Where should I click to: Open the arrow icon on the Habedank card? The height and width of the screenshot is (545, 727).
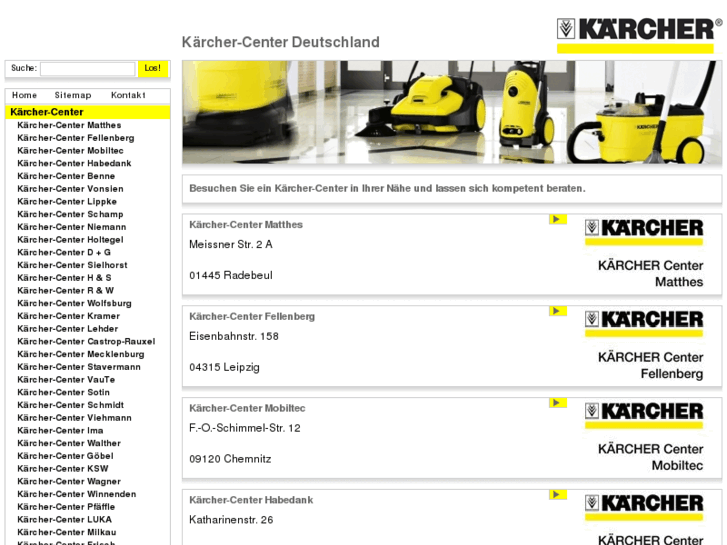click(x=558, y=494)
